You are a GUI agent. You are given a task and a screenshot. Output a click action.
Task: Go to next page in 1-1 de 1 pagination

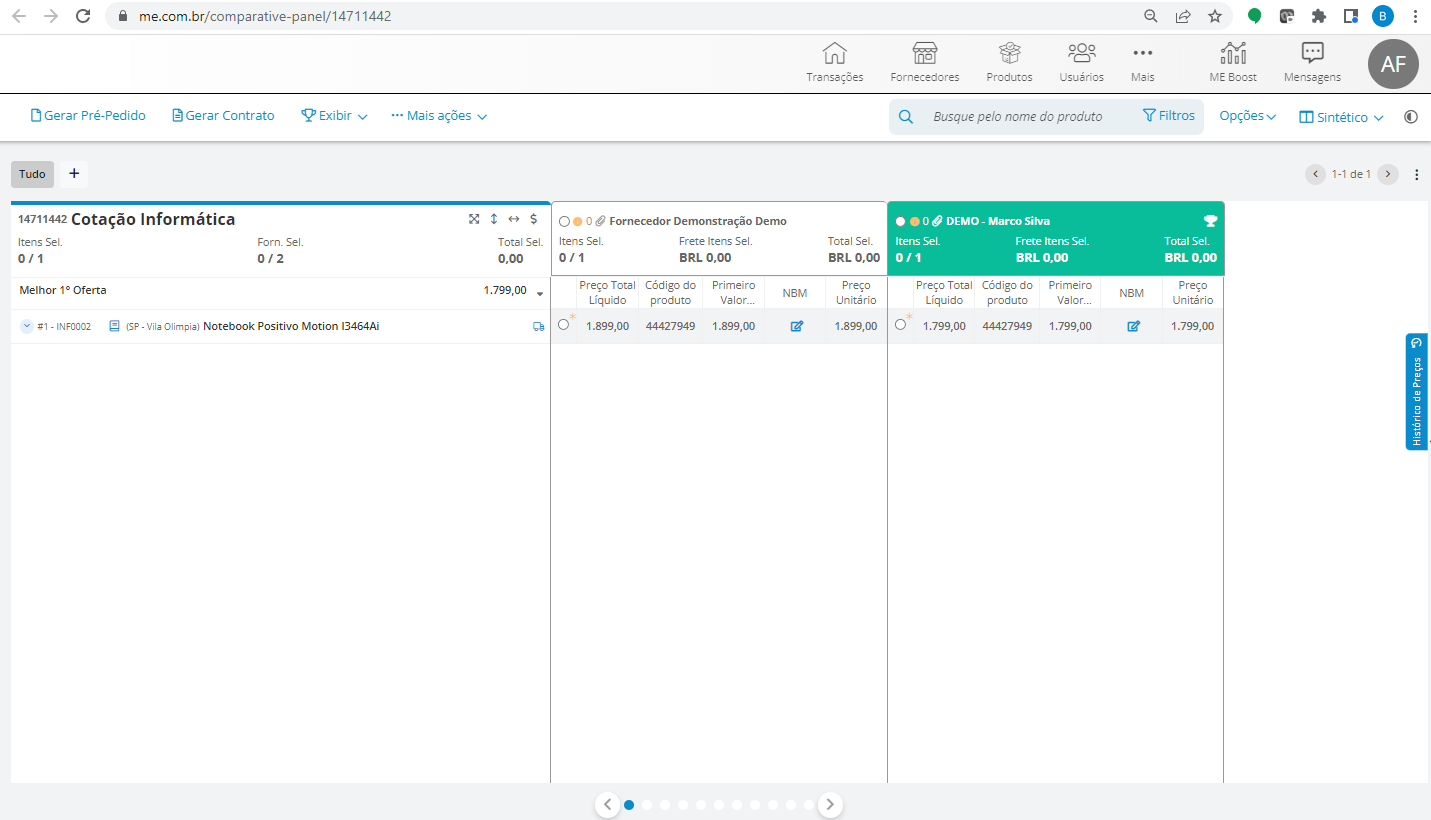1388,174
